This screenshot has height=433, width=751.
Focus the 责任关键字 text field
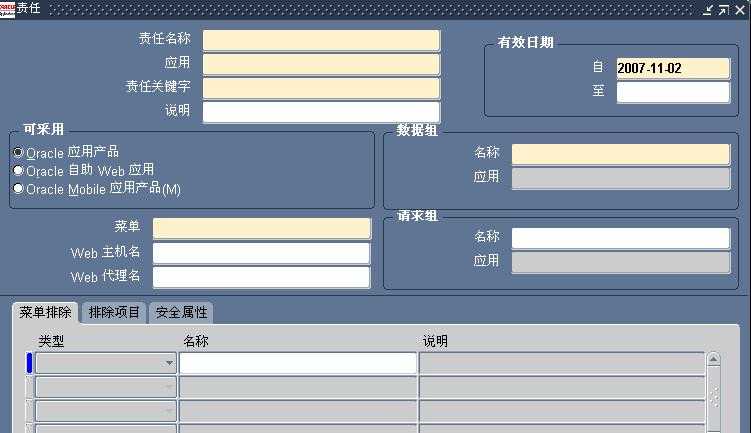pyautogui.click(x=321, y=88)
